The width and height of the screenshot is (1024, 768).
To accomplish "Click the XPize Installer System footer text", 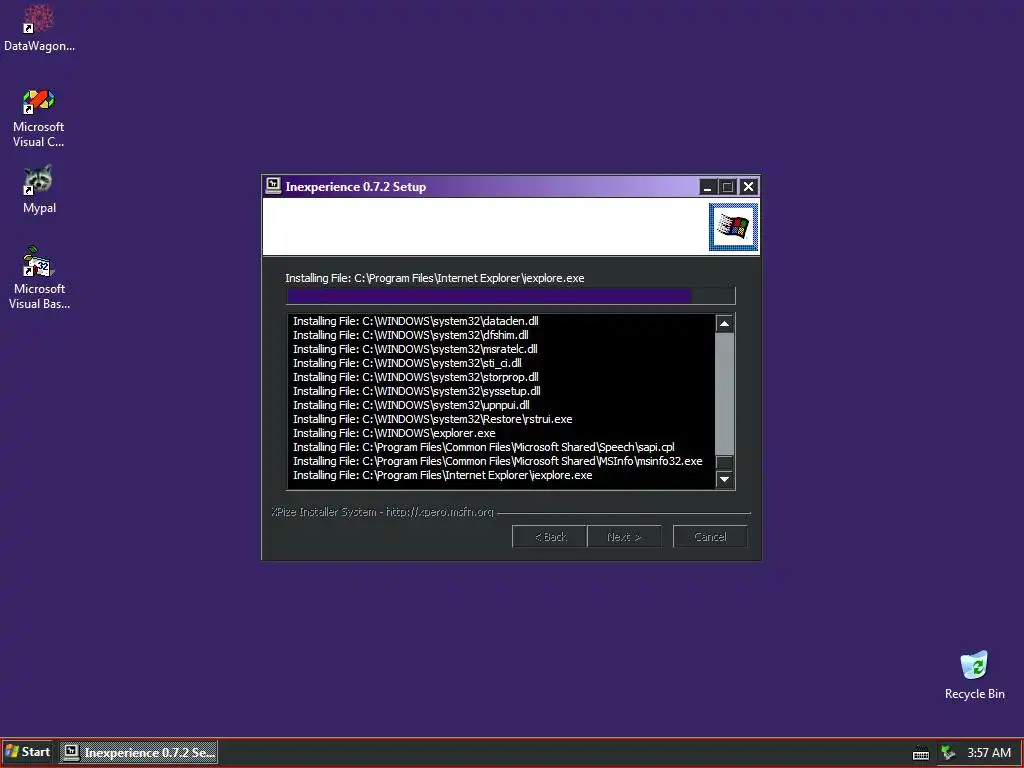I will point(382,512).
